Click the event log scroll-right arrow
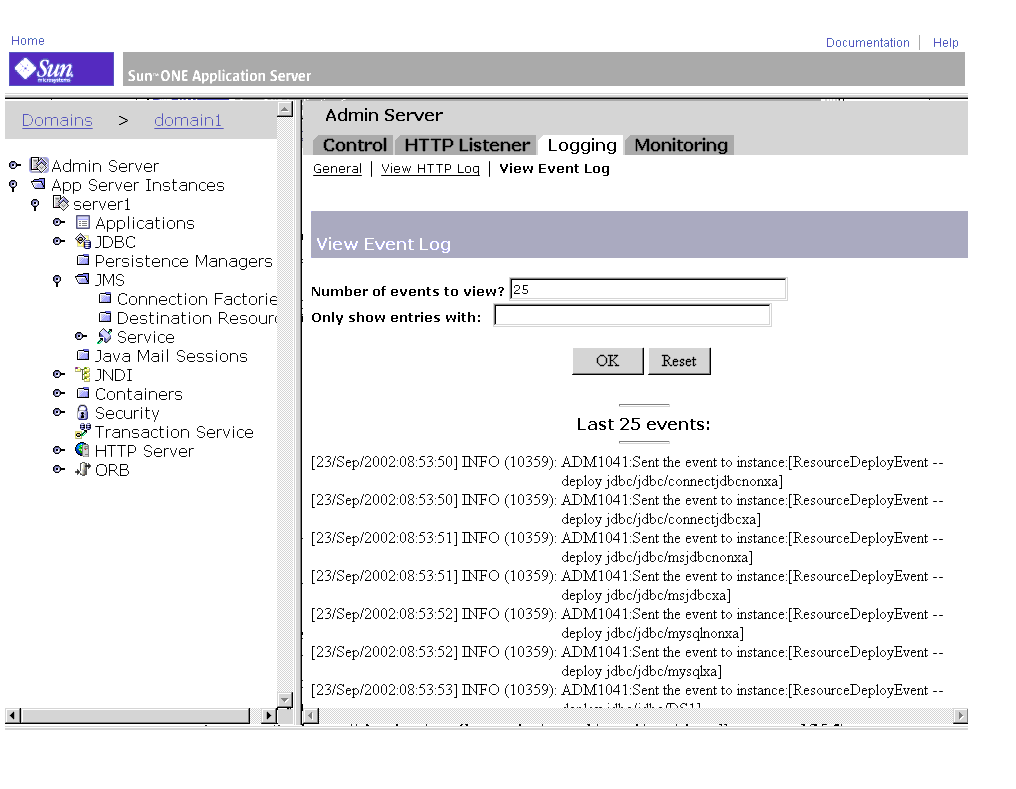Screen dimensions: 1016x789 960,716
